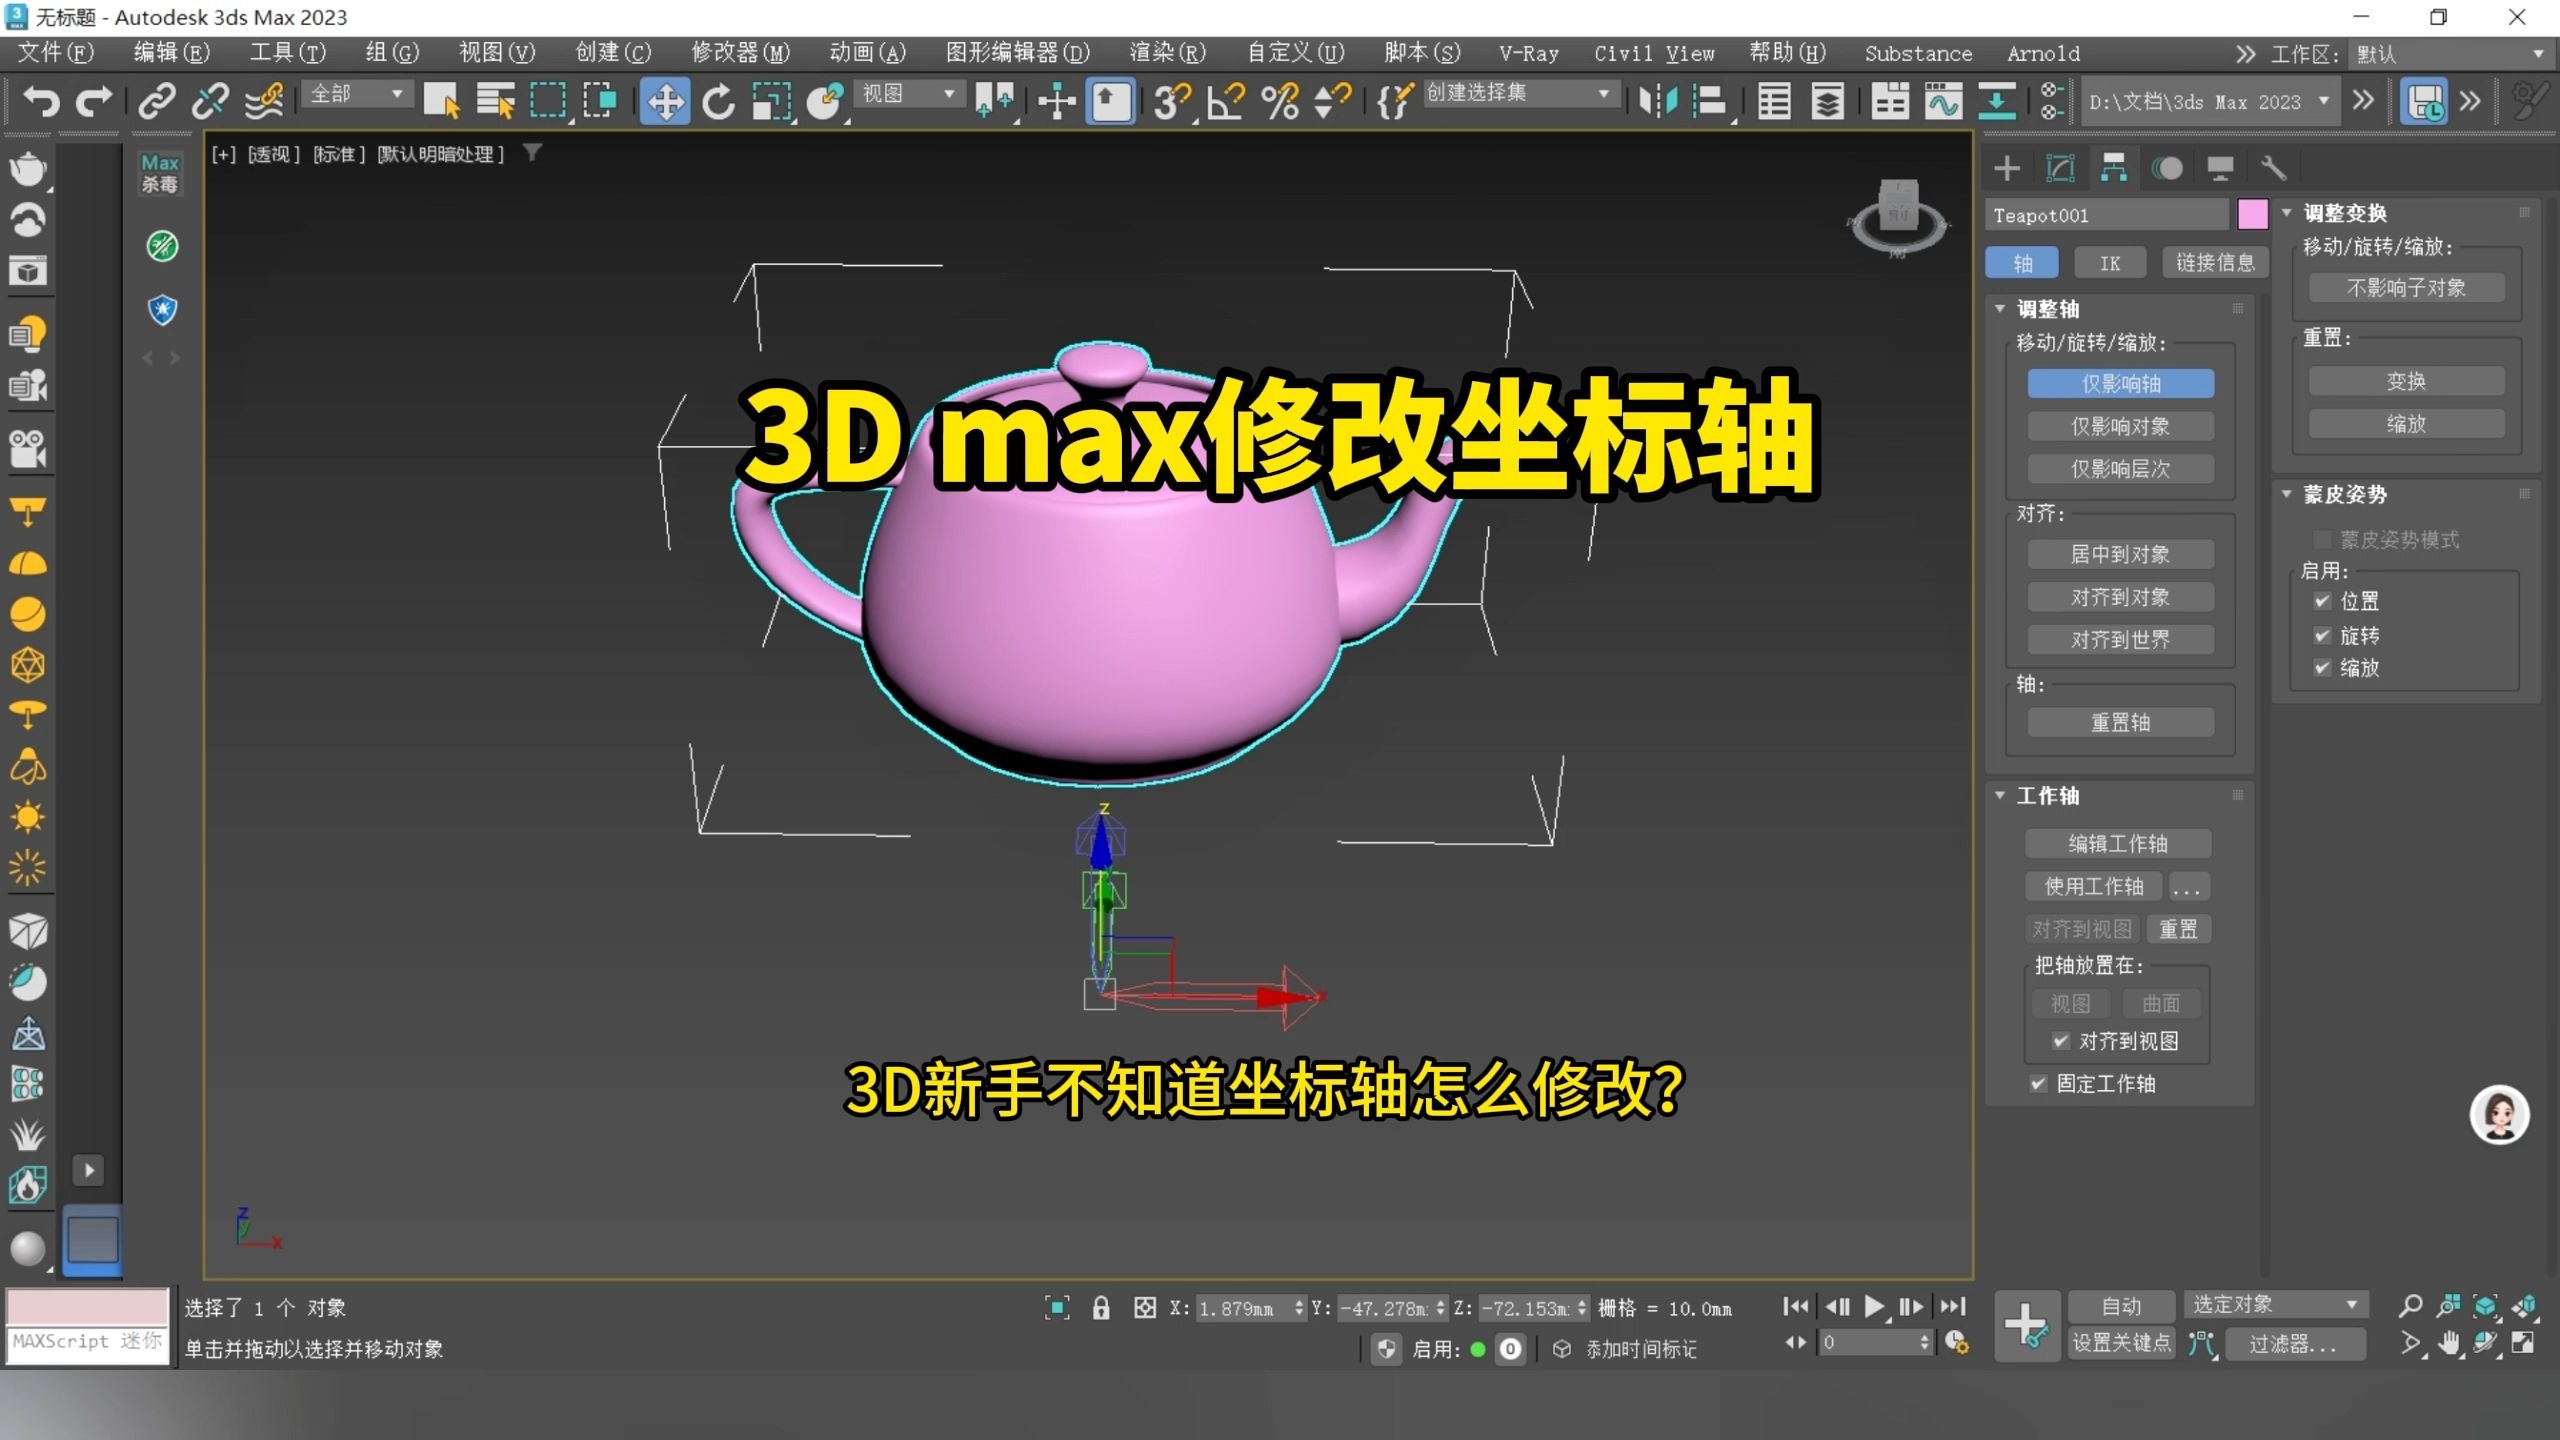Image resolution: width=2560 pixels, height=1440 pixels.
Task: Open the 全部 selection filter dropdown
Action: click(x=395, y=92)
